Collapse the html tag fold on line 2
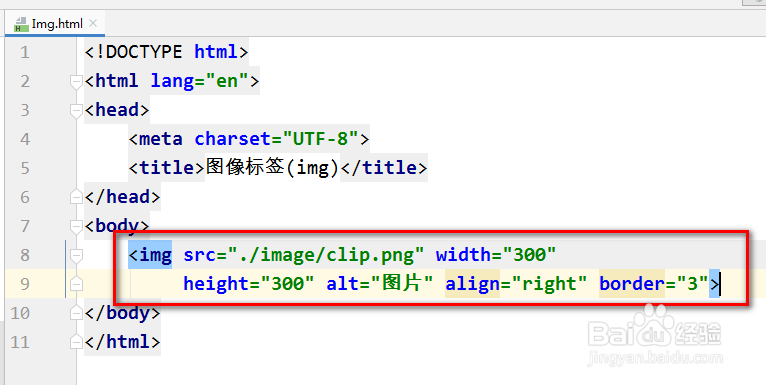The height and width of the screenshot is (385, 766). pyautogui.click(x=76, y=81)
